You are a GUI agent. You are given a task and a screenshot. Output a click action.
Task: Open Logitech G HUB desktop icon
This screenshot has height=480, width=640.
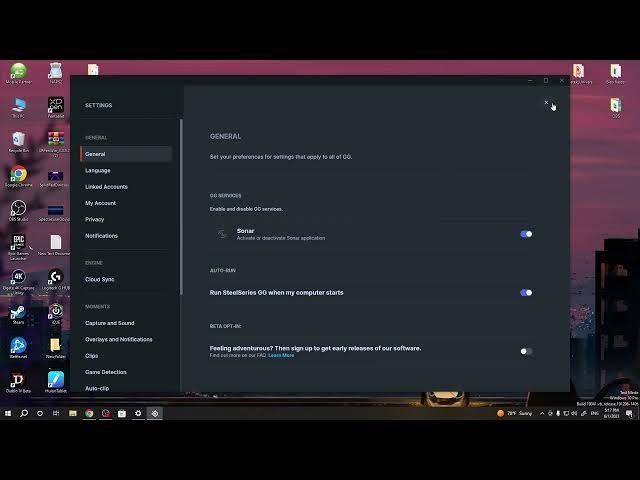coord(56,280)
